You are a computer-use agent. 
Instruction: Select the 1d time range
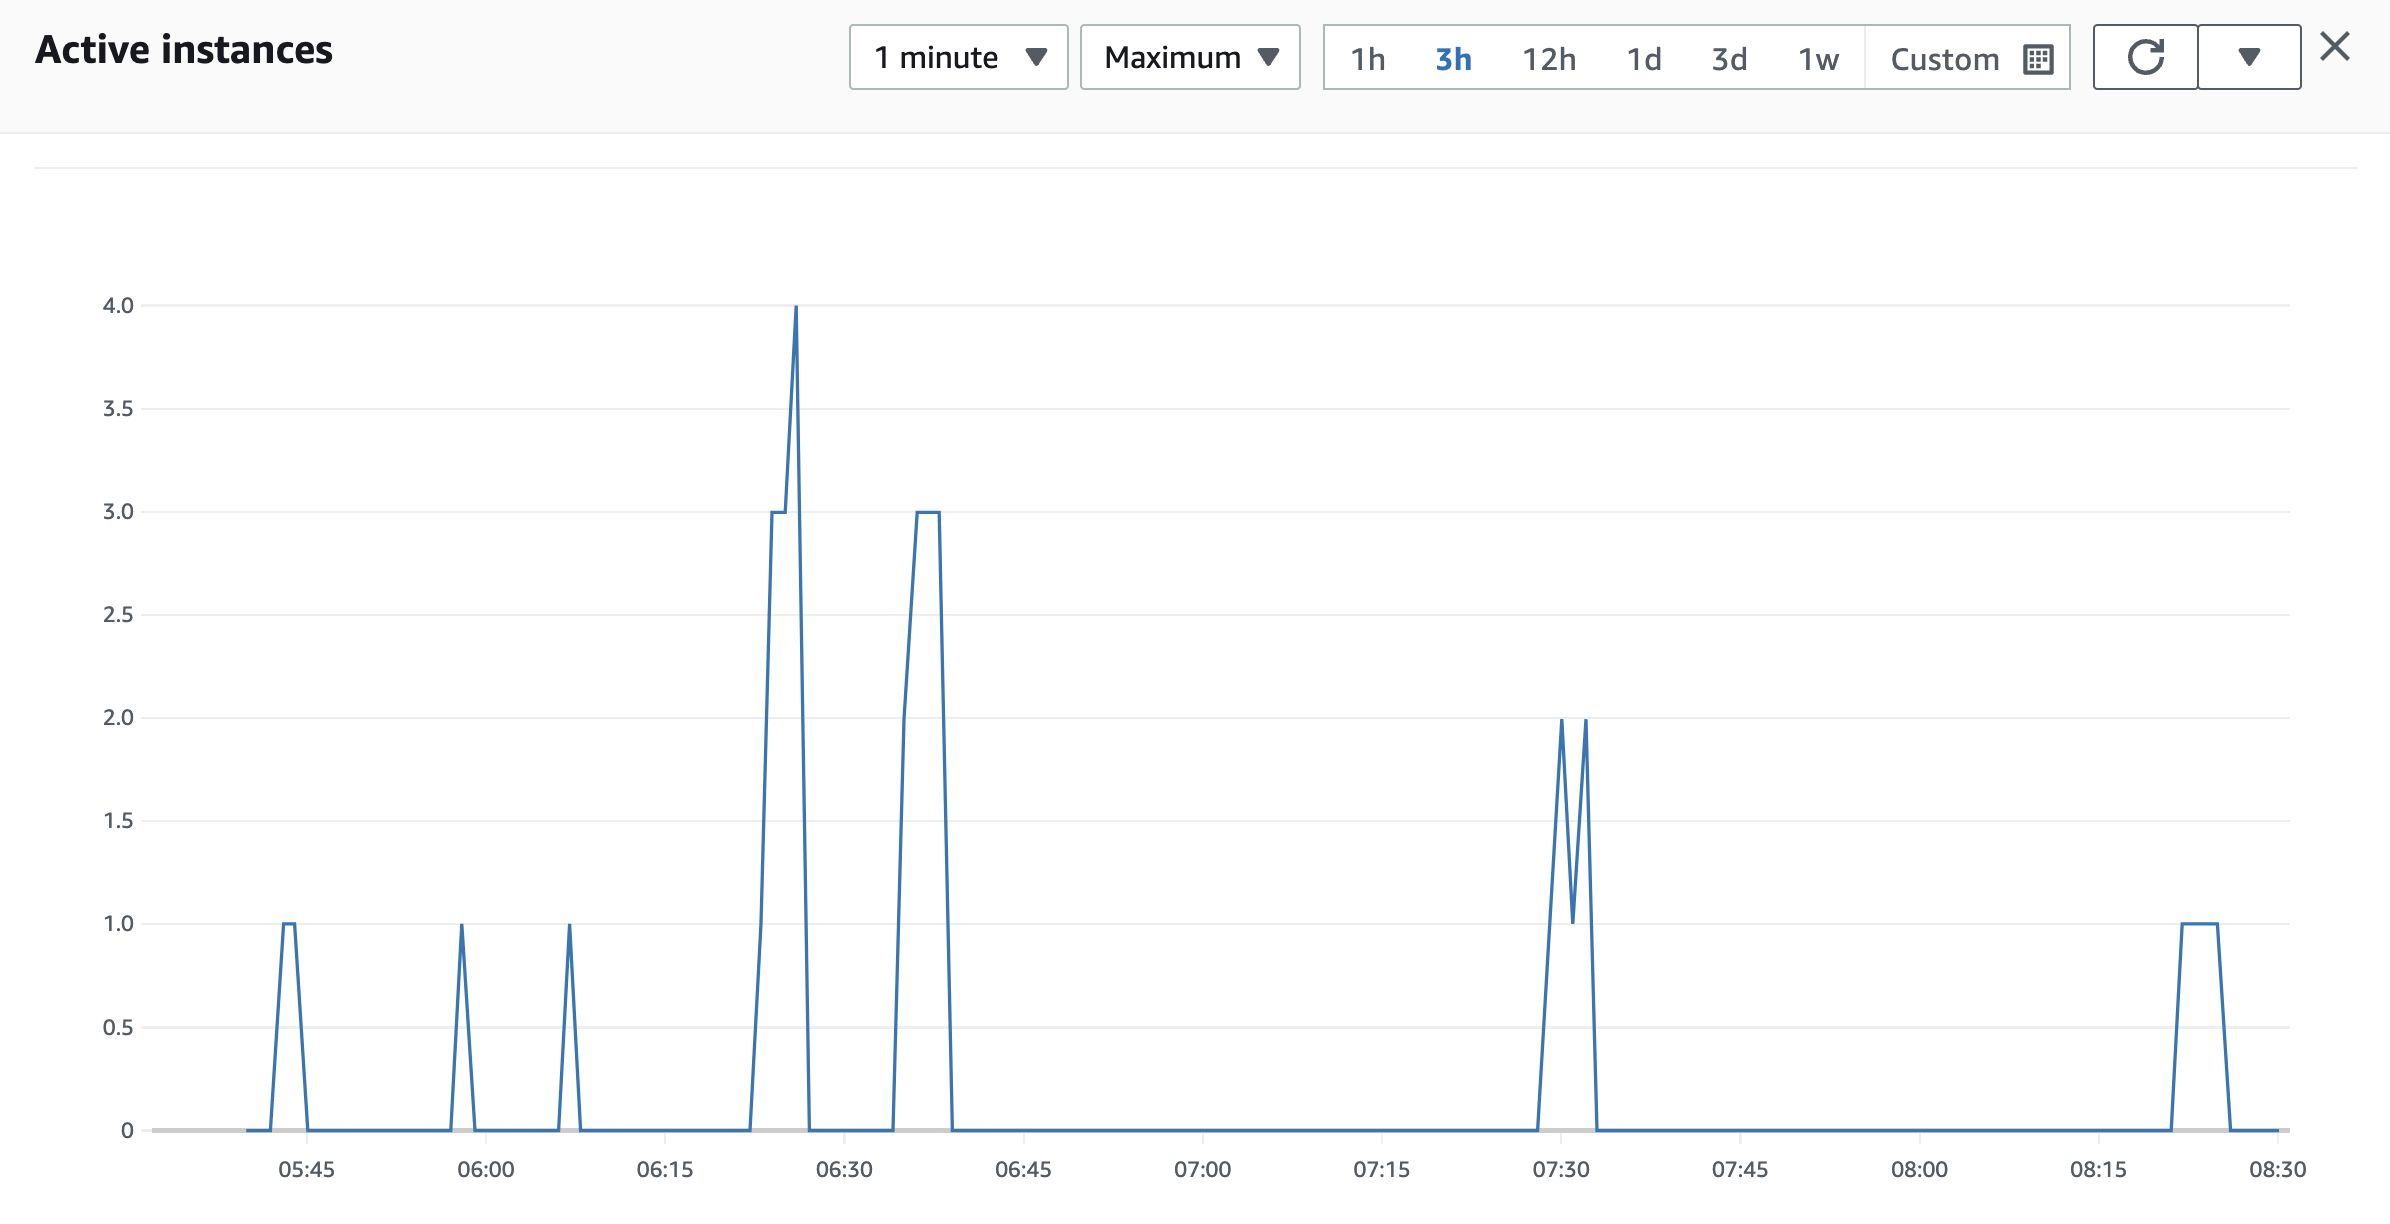click(x=1644, y=59)
